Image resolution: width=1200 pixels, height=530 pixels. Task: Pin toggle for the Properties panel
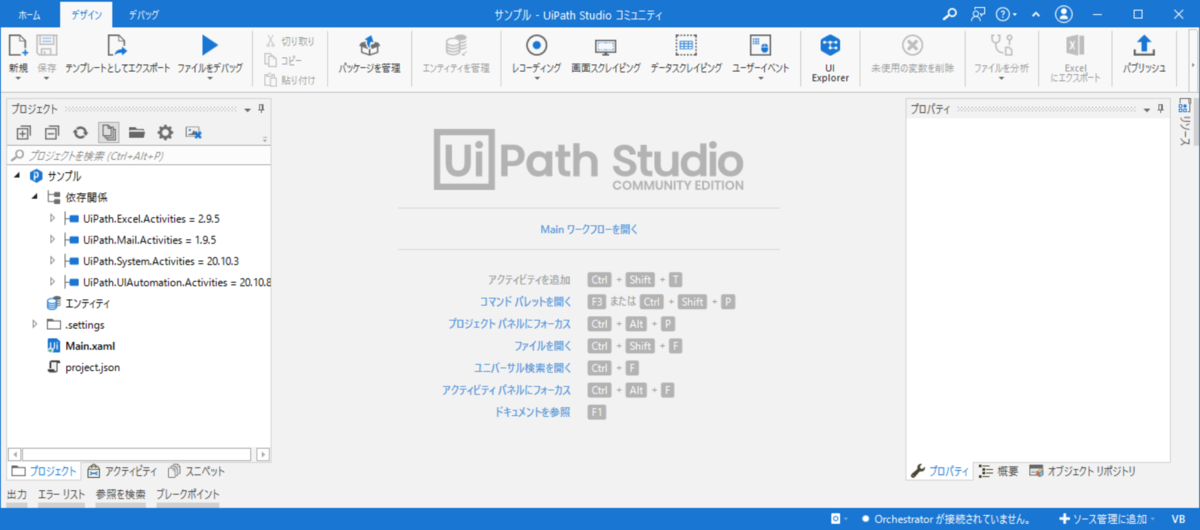1161,108
